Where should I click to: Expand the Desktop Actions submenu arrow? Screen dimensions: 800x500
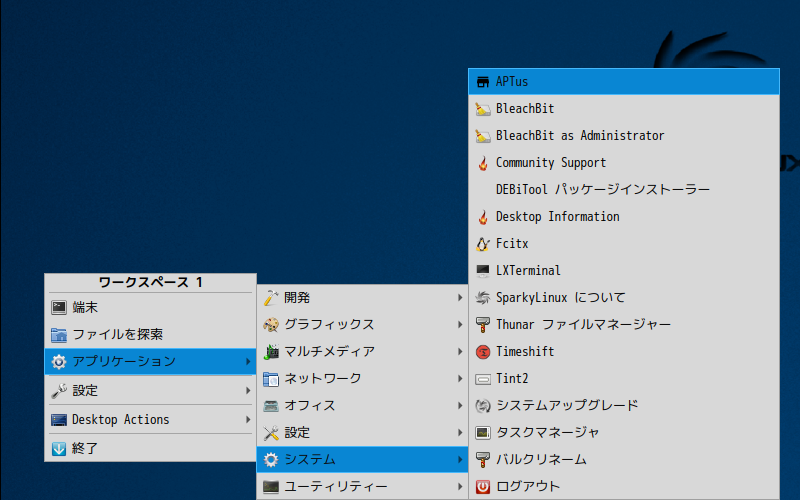pyautogui.click(x=248, y=419)
